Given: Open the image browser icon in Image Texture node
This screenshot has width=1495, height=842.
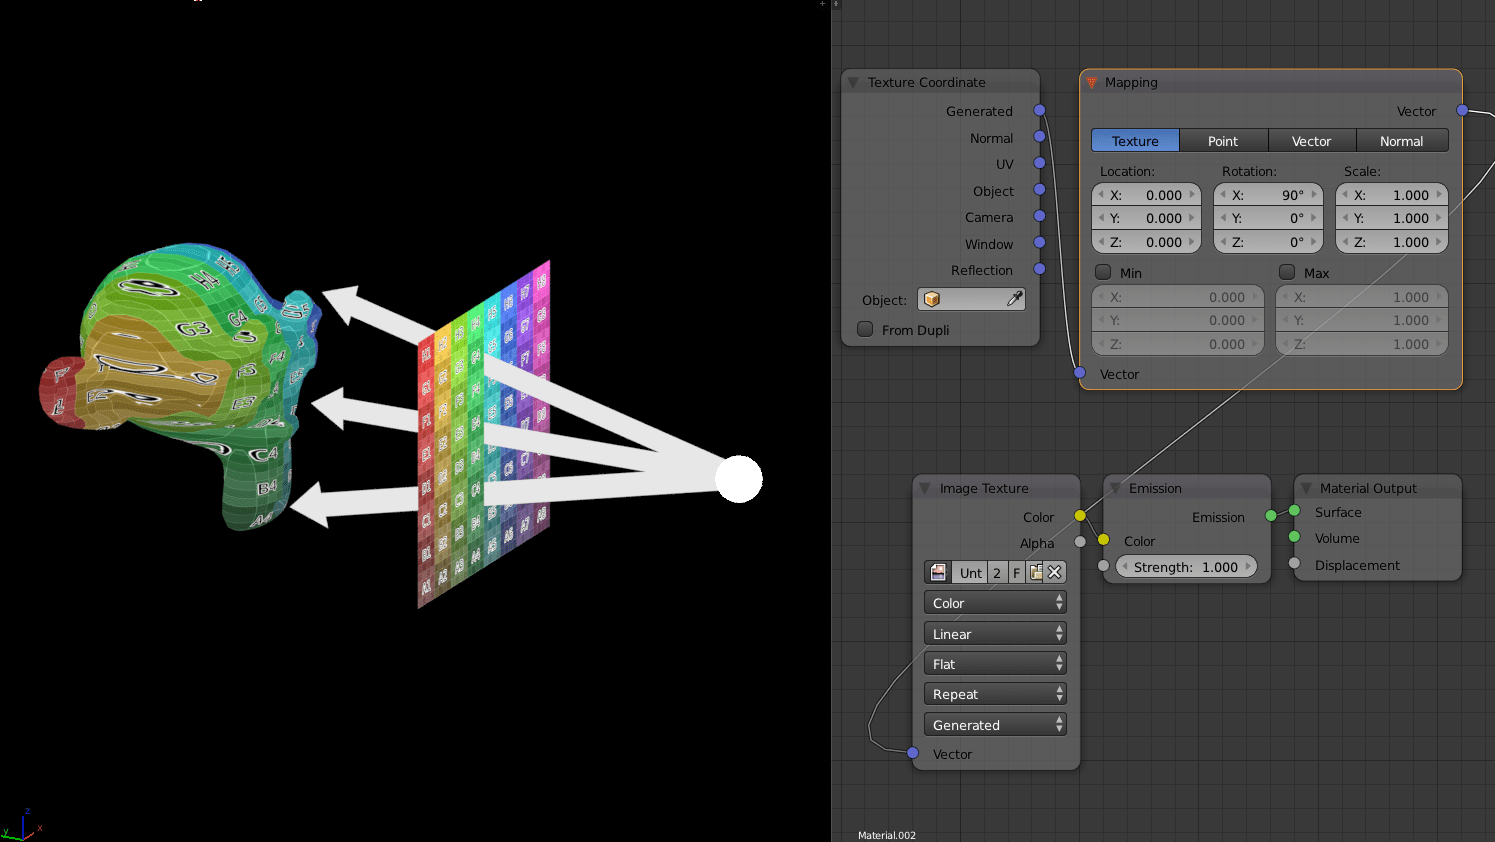Looking at the screenshot, I should point(938,572).
